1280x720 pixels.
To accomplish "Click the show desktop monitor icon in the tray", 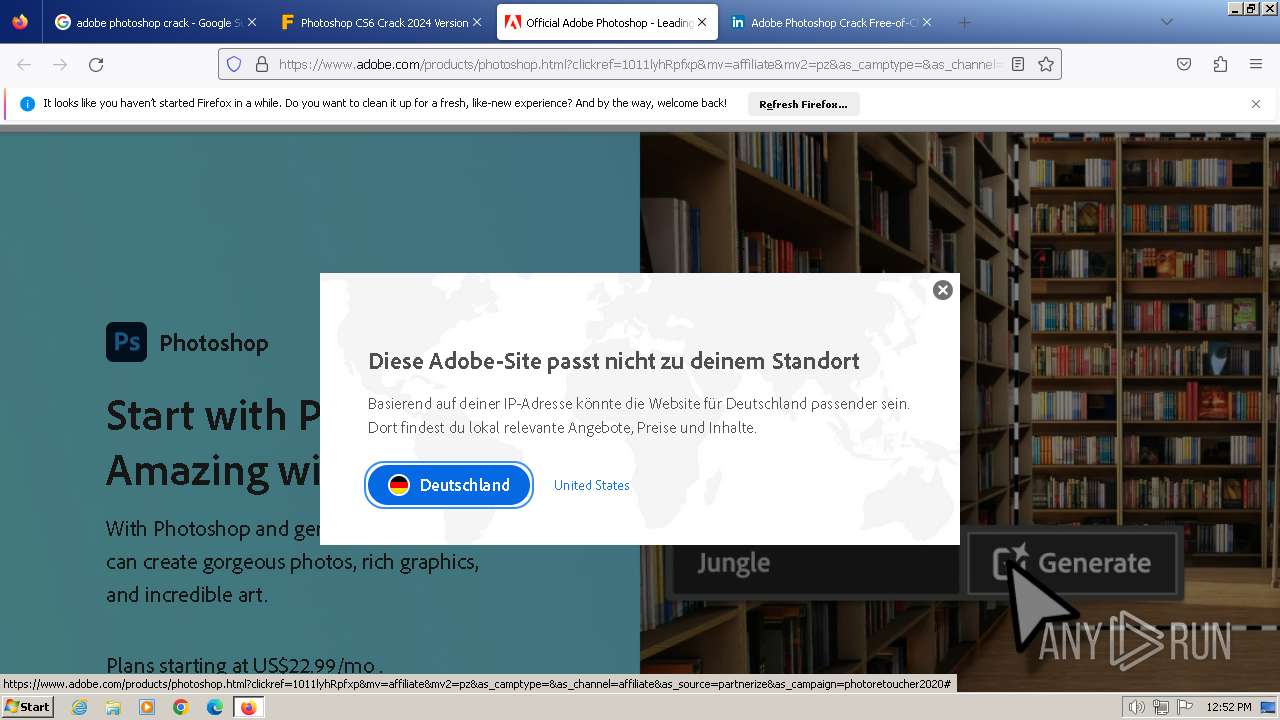I will pos(1267,707).
